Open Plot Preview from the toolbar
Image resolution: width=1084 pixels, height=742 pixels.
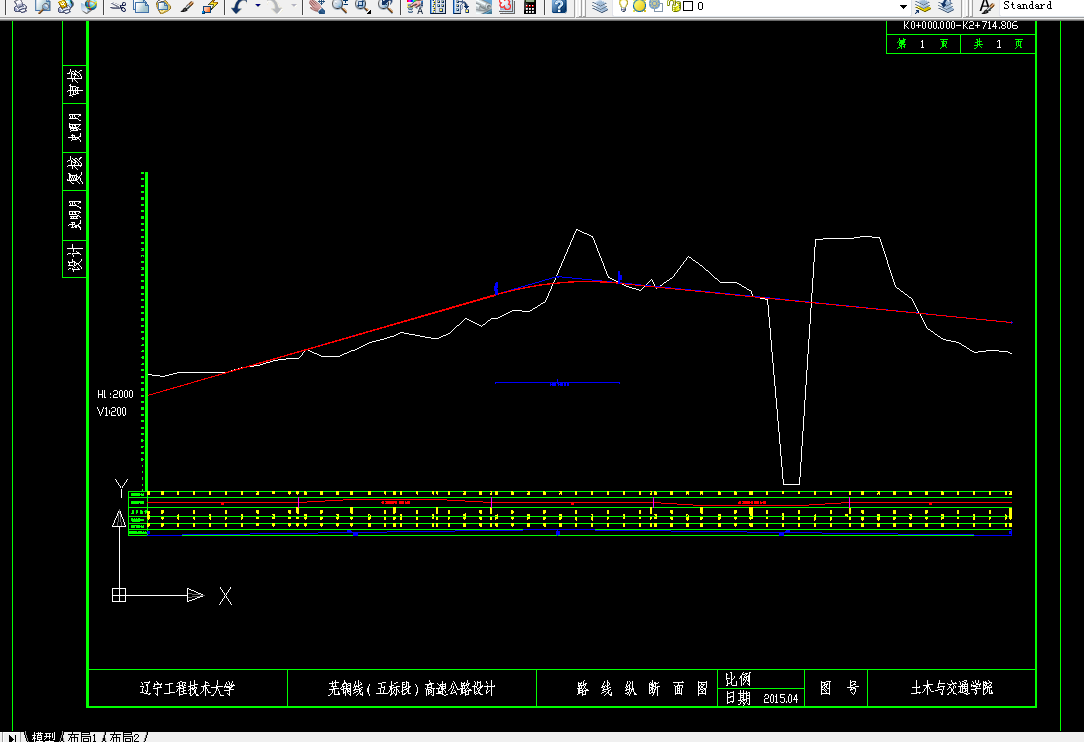43,6
